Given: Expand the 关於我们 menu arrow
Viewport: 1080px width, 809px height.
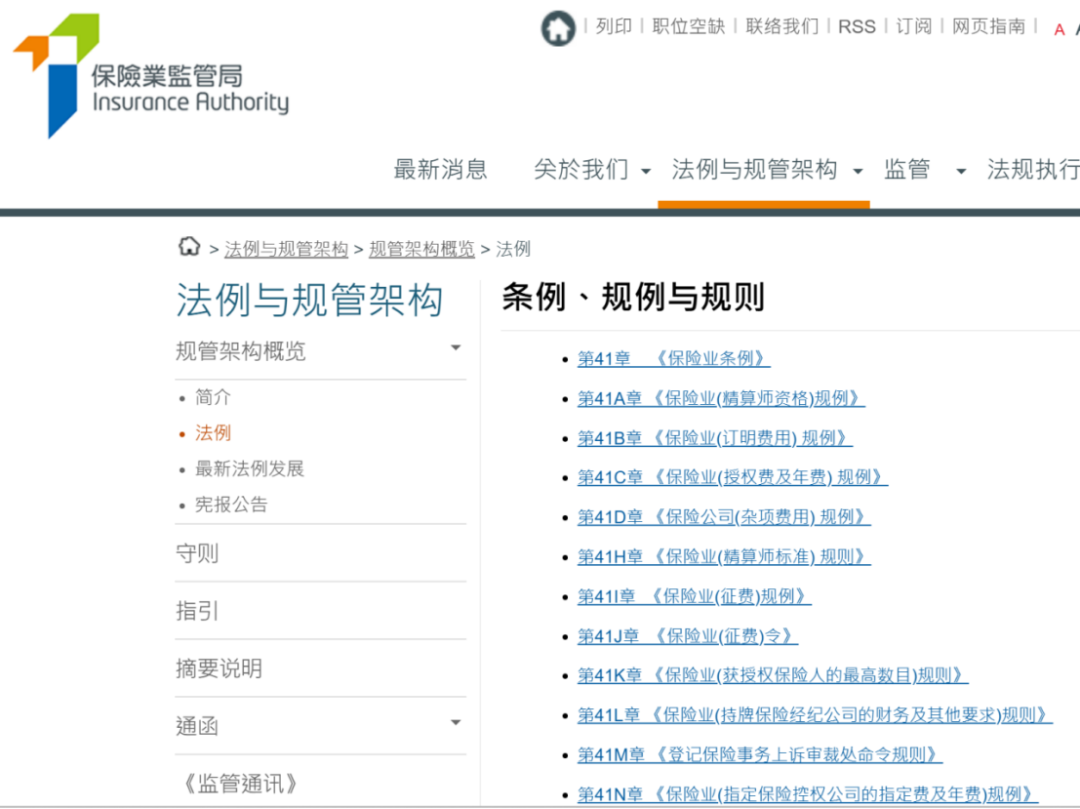Looking at the screenshot, I should coord(646,172).
